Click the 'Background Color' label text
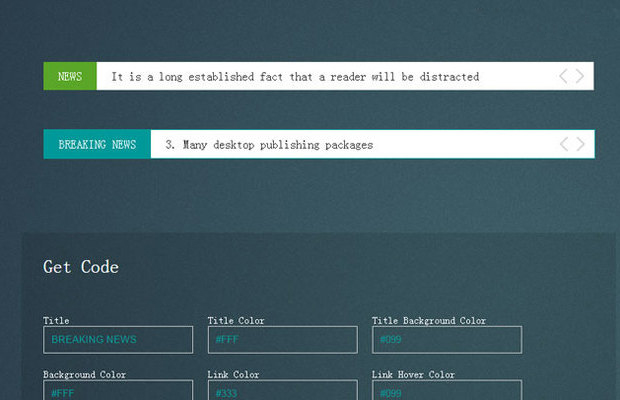Image resolution: width=620 pixels, height=400 pixels. (x=84, y=375)
